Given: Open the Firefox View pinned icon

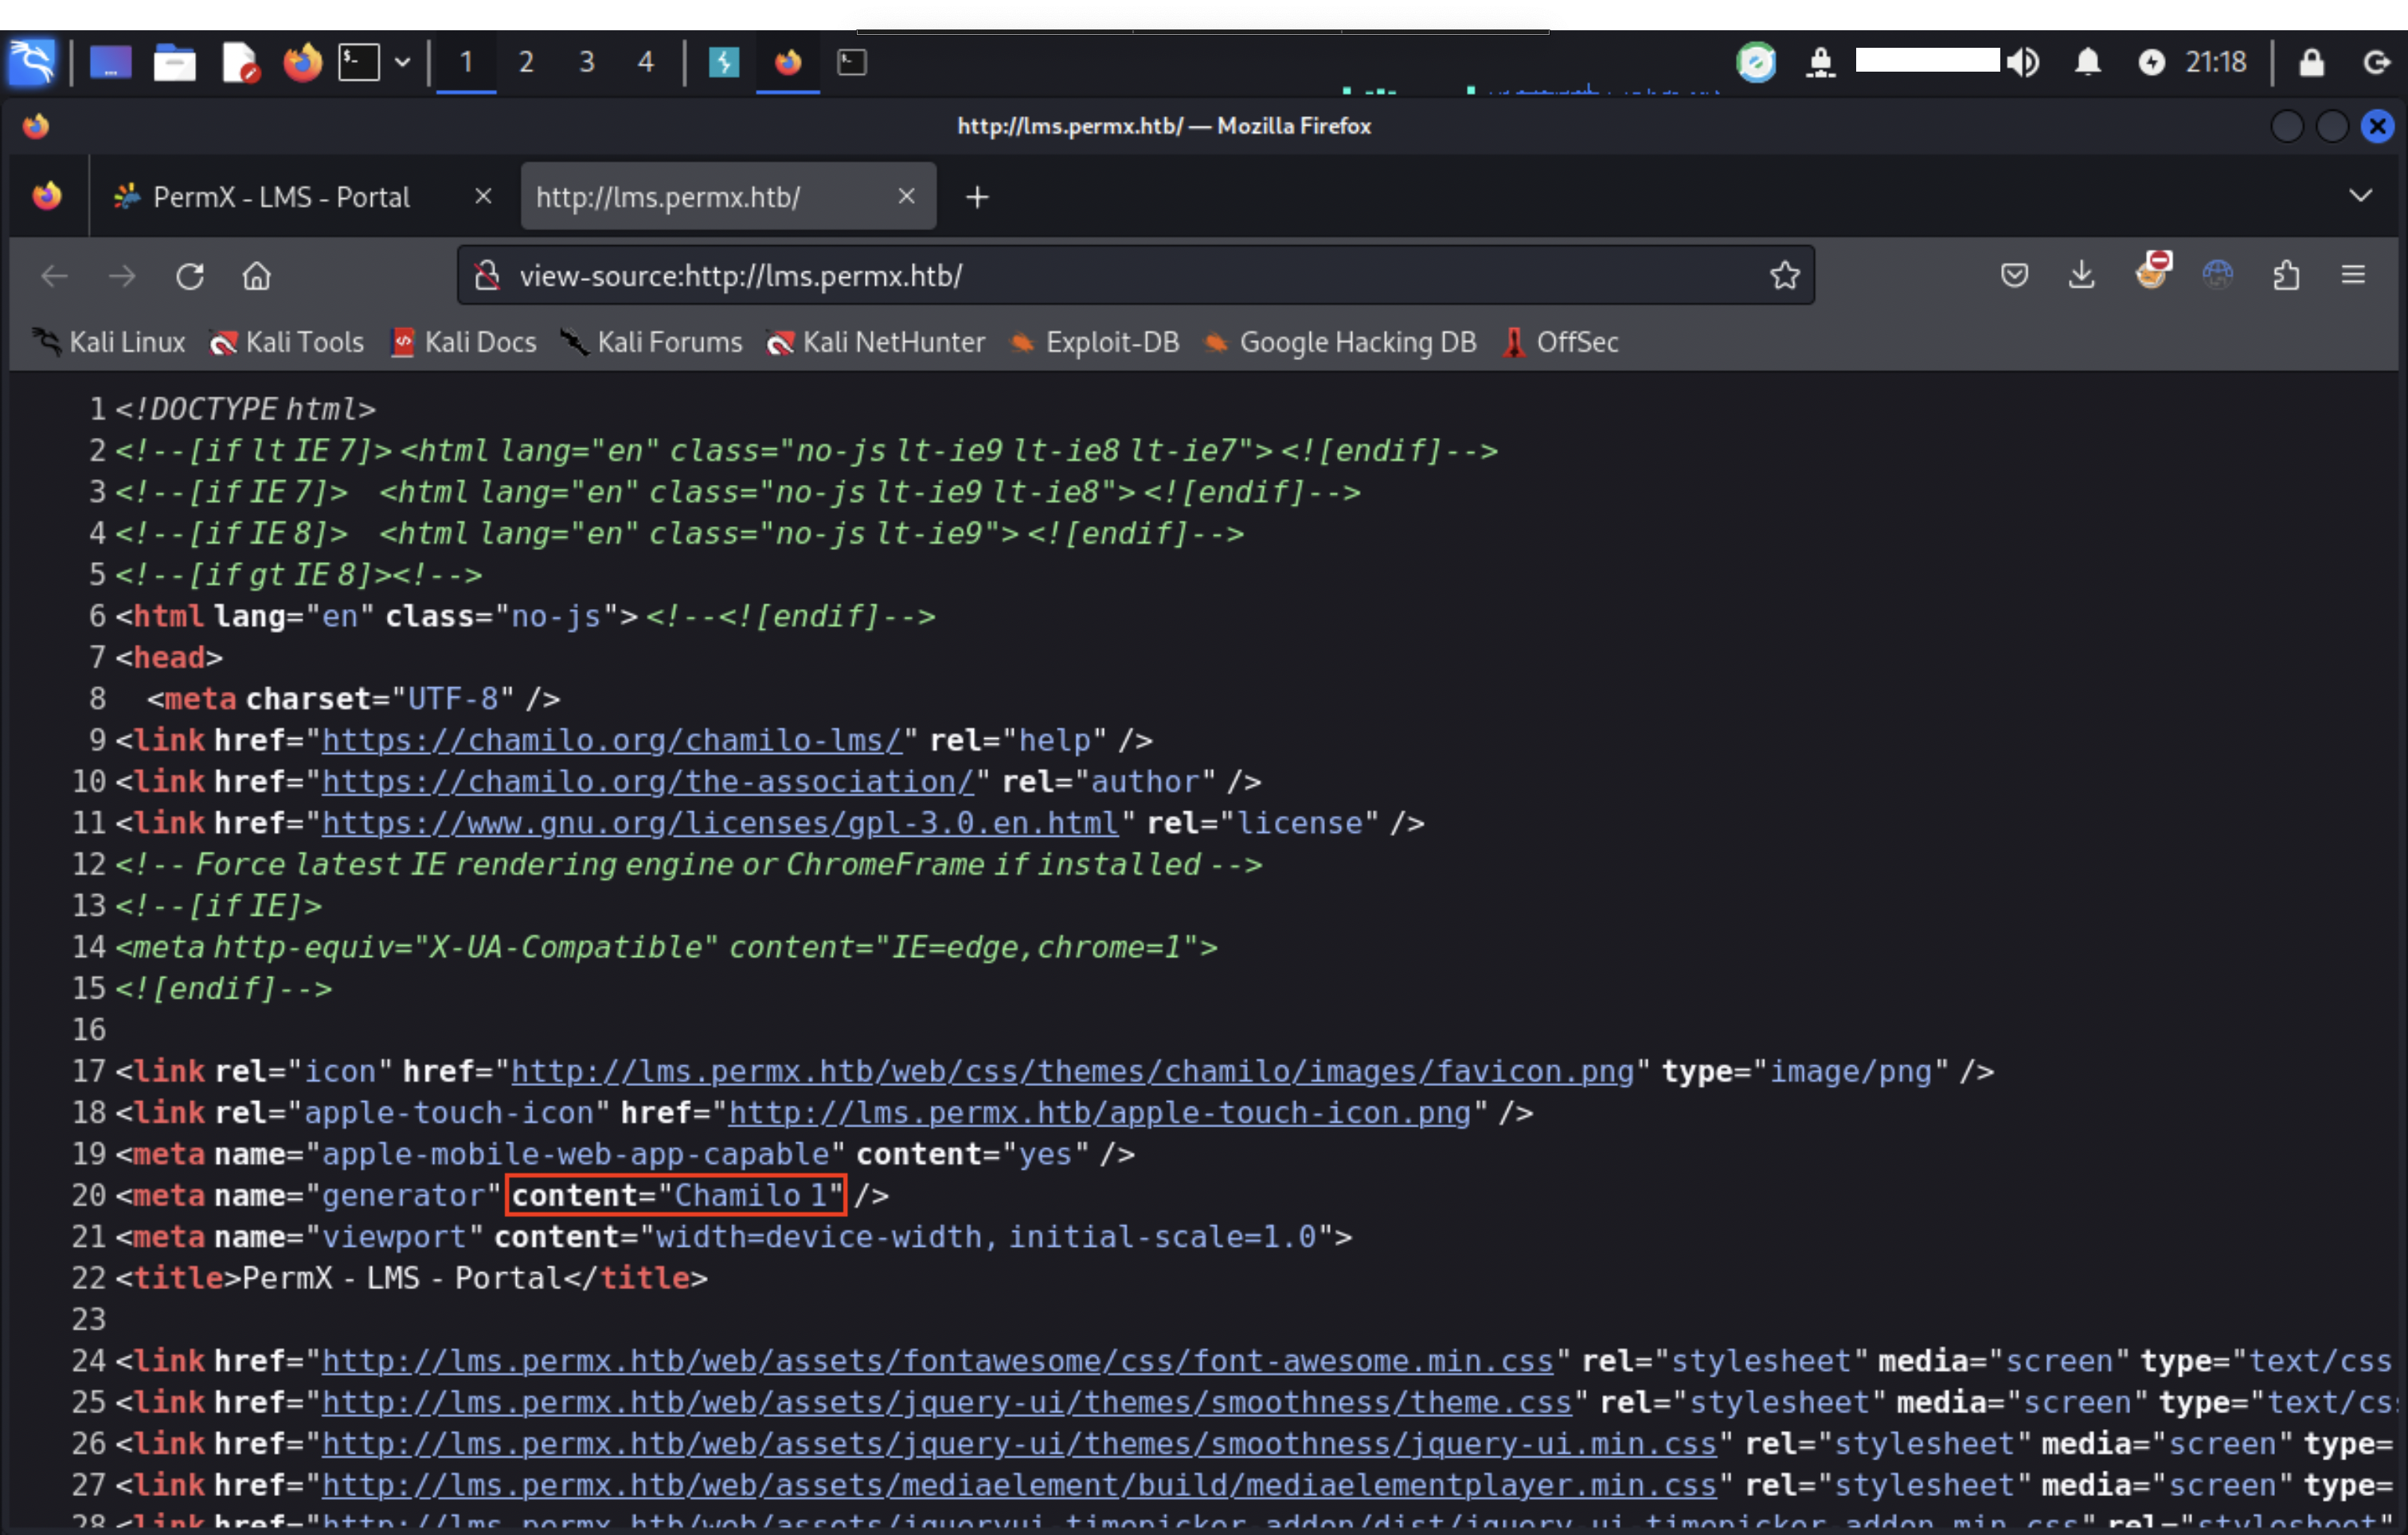Looking at the screenshot, I should coord(47,196).
